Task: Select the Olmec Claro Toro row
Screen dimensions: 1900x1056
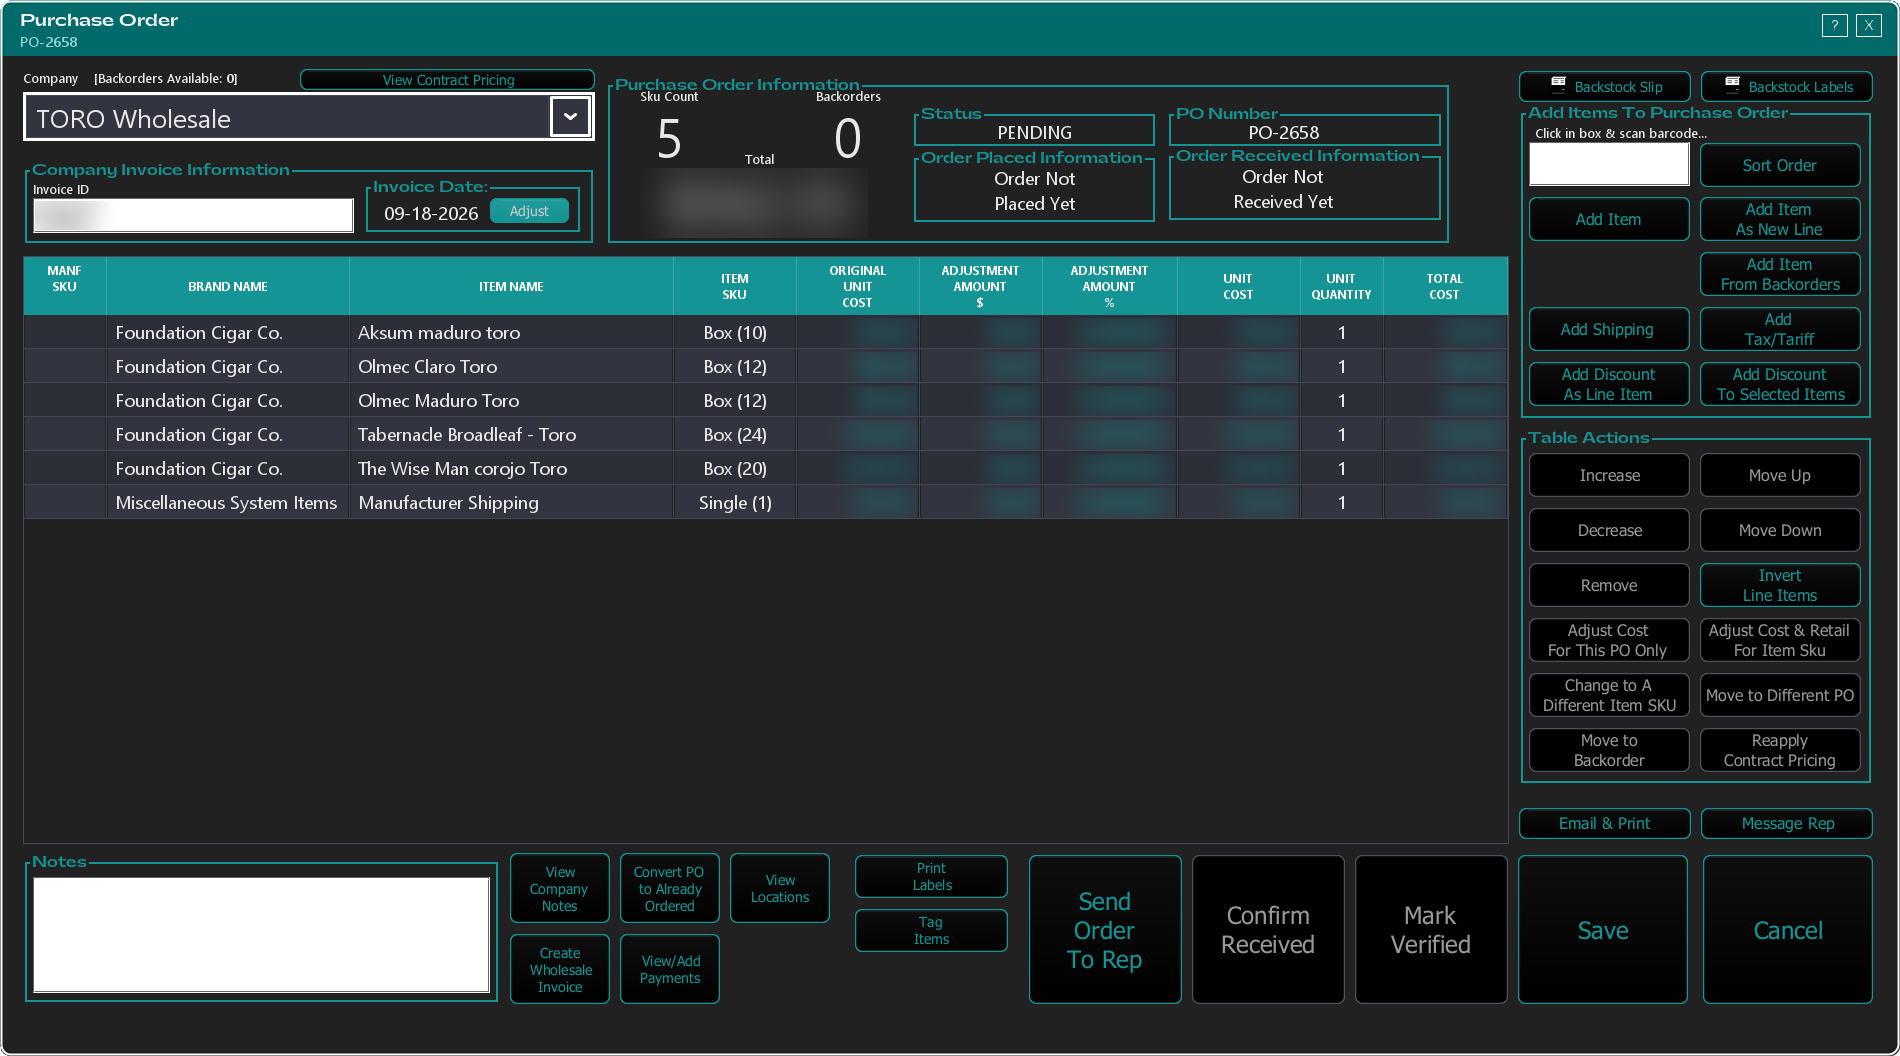Action: 766,366
